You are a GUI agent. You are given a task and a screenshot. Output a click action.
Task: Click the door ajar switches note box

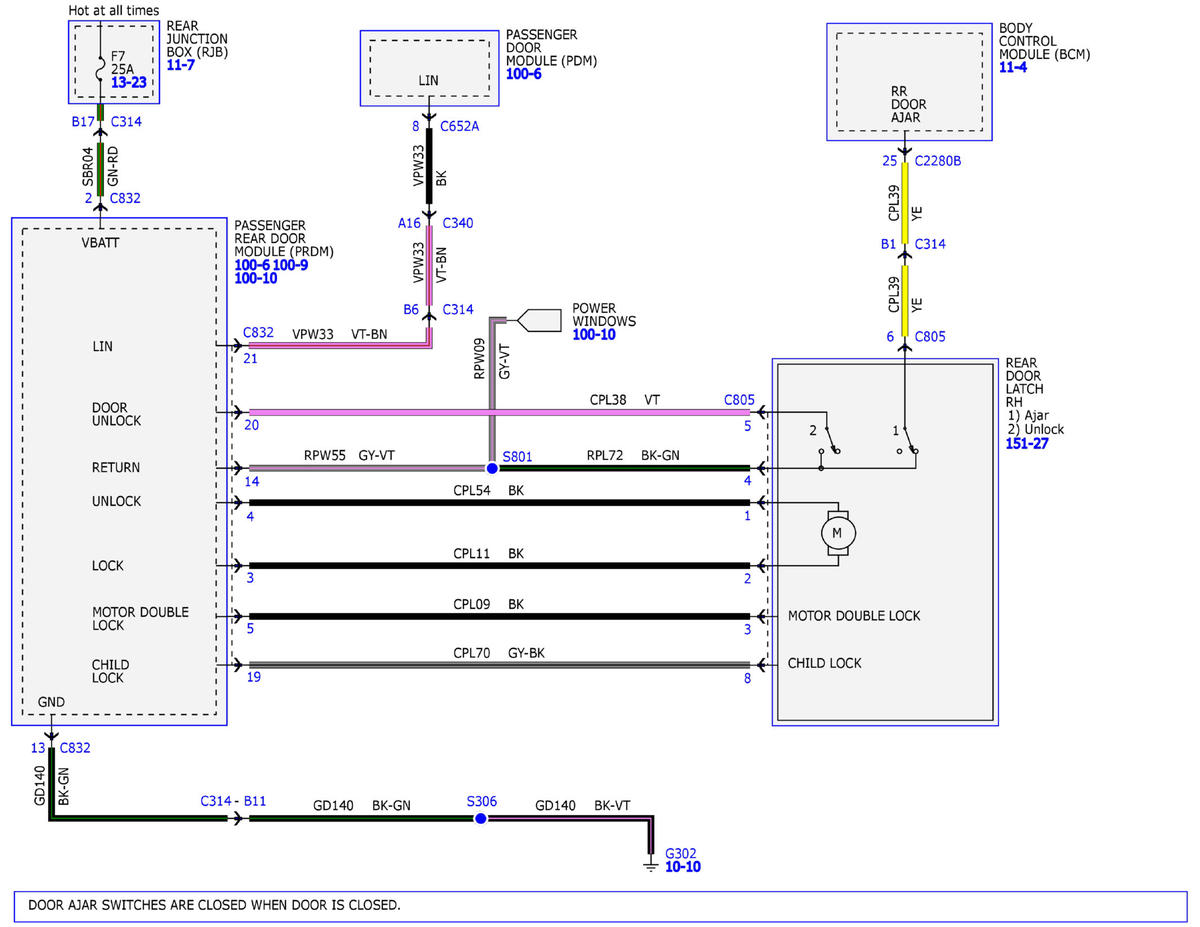600,906
